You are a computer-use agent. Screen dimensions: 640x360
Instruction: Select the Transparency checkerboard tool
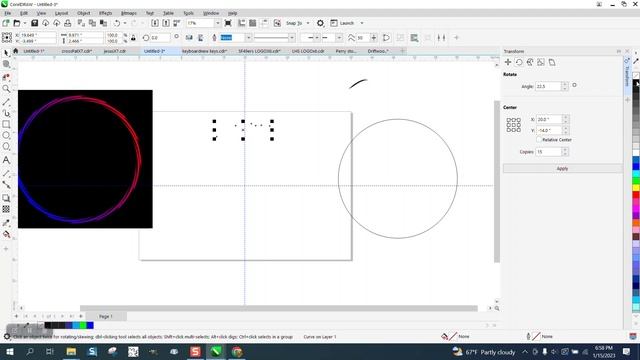pos(6,209)
